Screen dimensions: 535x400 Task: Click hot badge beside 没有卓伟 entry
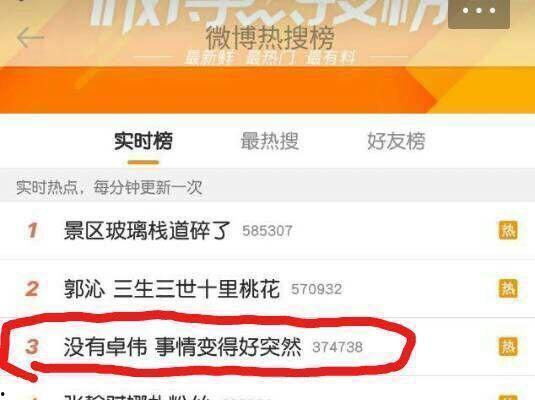pyautogui.click(x=508, y=347)
